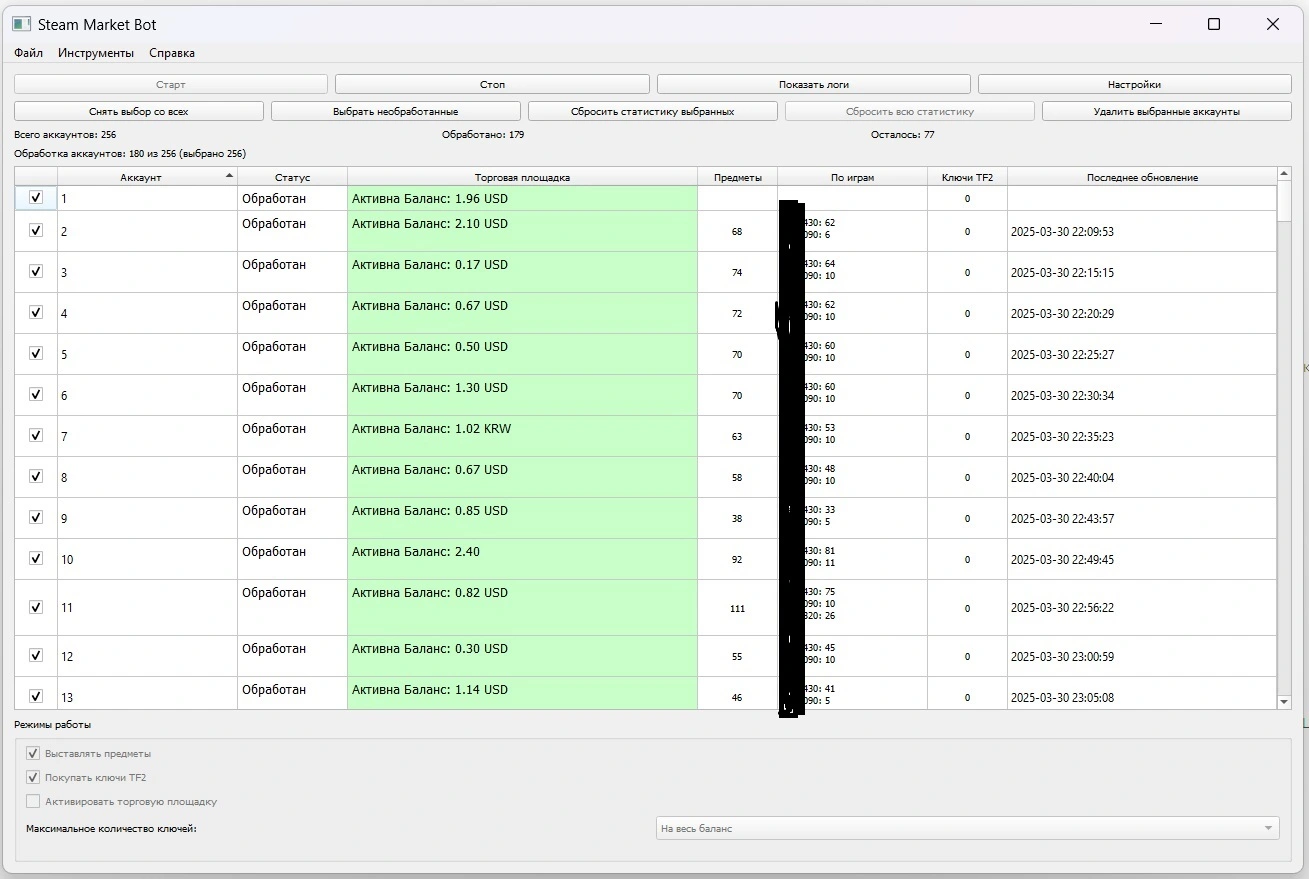Sort by Торговая площадка column header

coord(522,177)
